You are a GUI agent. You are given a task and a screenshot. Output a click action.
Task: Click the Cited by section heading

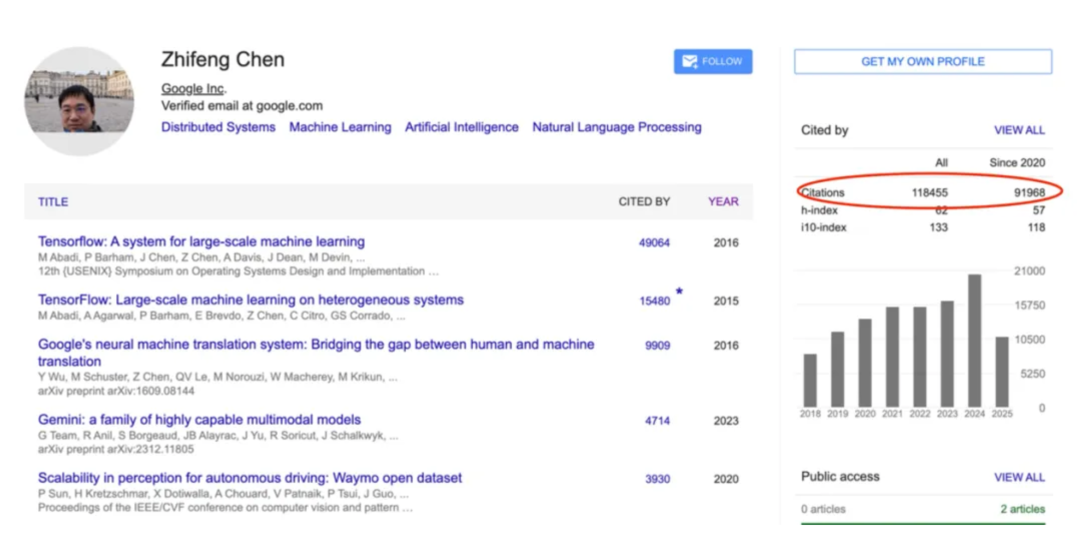pyautogui.click(x=824, y=130)
